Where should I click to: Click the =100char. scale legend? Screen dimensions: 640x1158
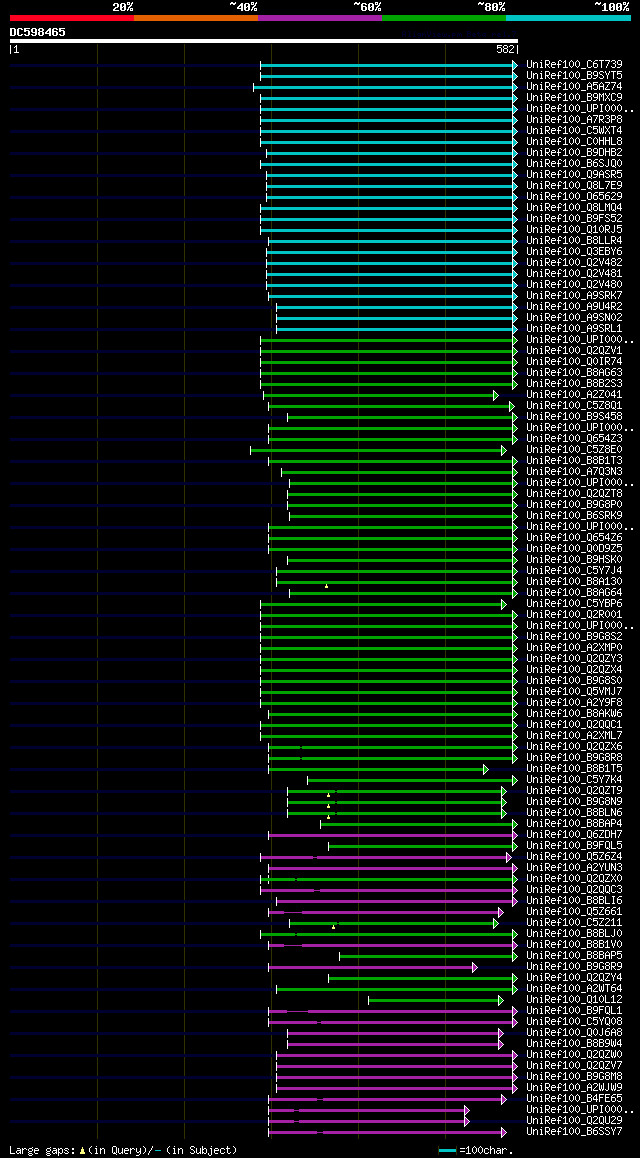click(x=476, y=1151)
